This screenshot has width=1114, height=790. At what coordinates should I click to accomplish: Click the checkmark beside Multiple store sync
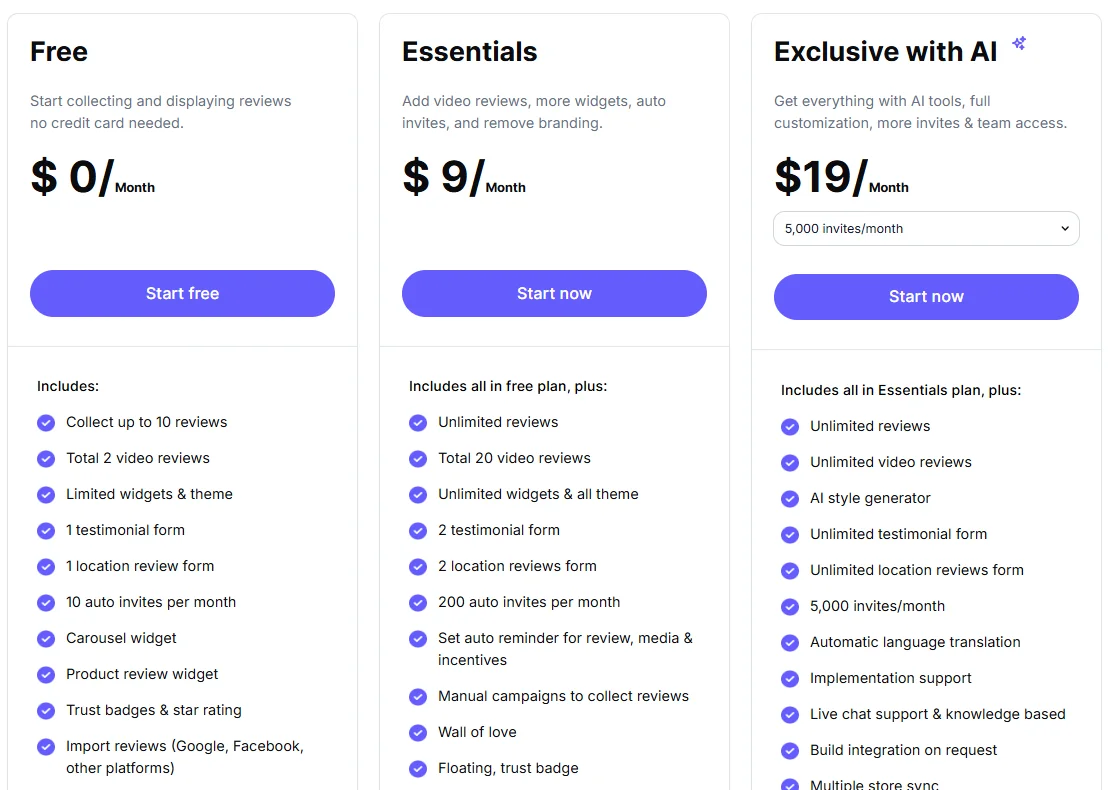coord(790,784)
